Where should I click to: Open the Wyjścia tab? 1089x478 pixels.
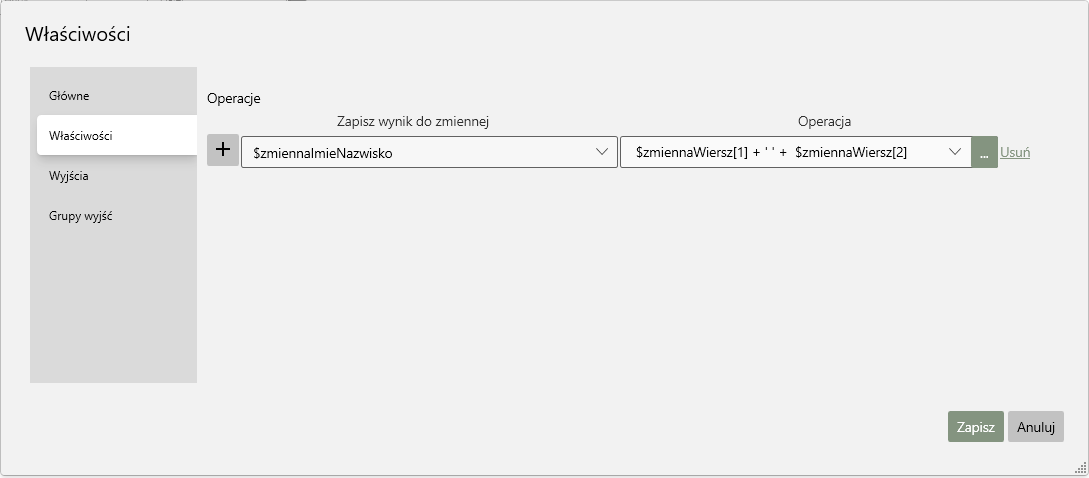coord(69,176)
